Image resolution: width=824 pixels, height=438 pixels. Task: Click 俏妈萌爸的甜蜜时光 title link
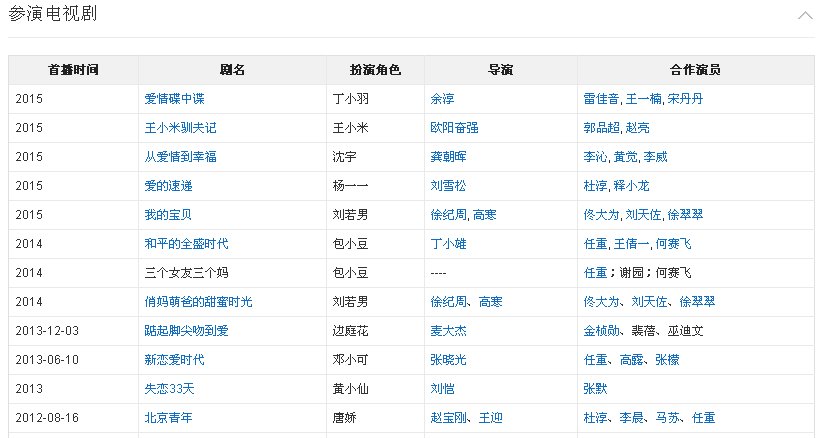pyautogui.click(x=199, y=302)
